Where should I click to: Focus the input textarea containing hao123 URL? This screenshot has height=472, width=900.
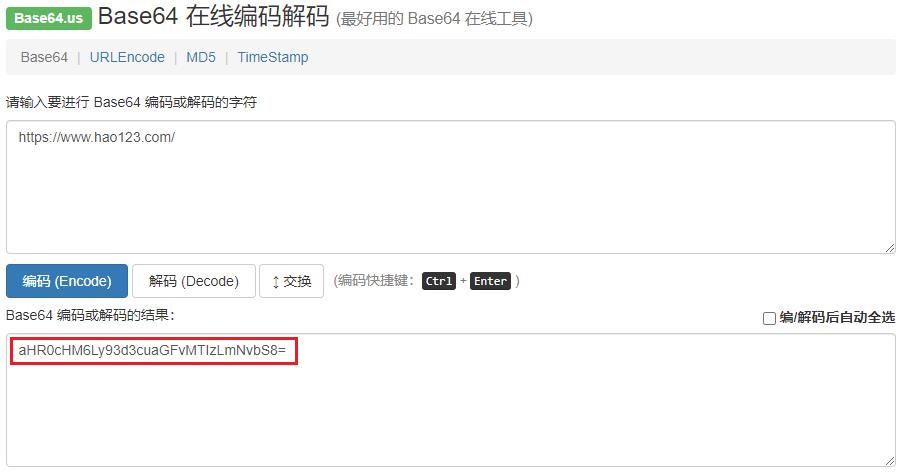click(x=451, y=187)
